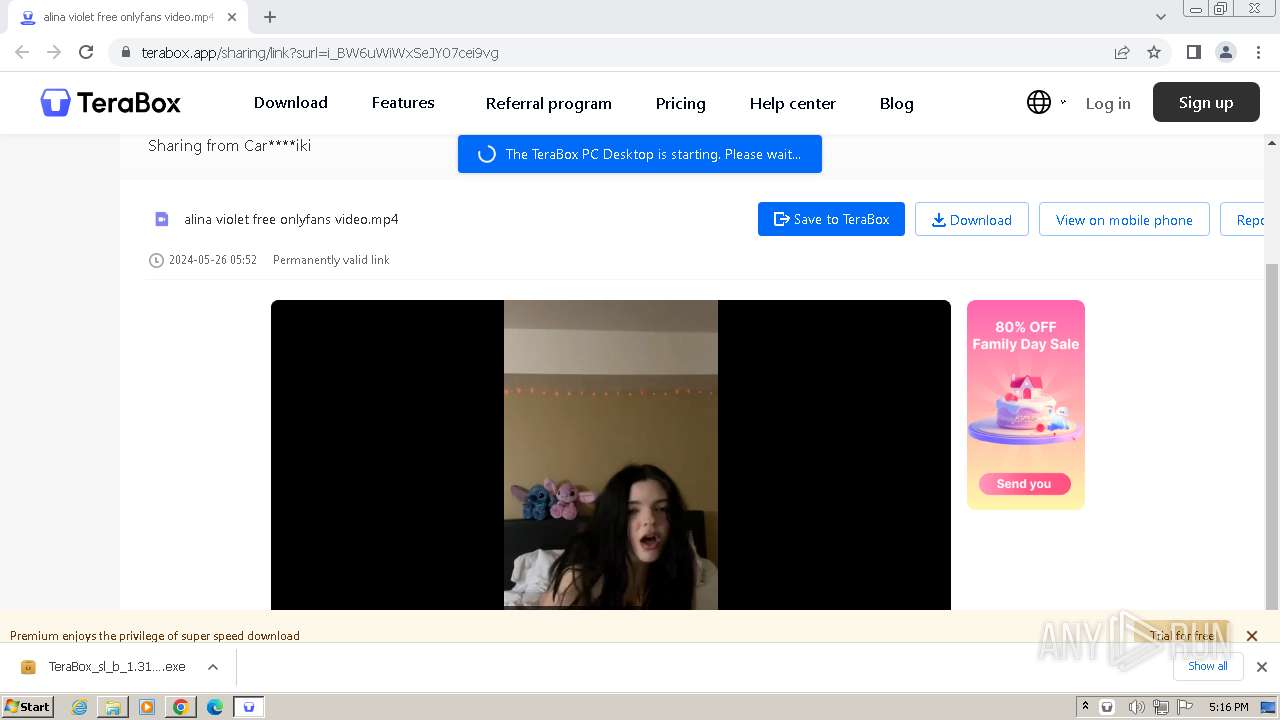Click the site lock icon
This screenshot has height=720, width=1280.
click(125, 53)
